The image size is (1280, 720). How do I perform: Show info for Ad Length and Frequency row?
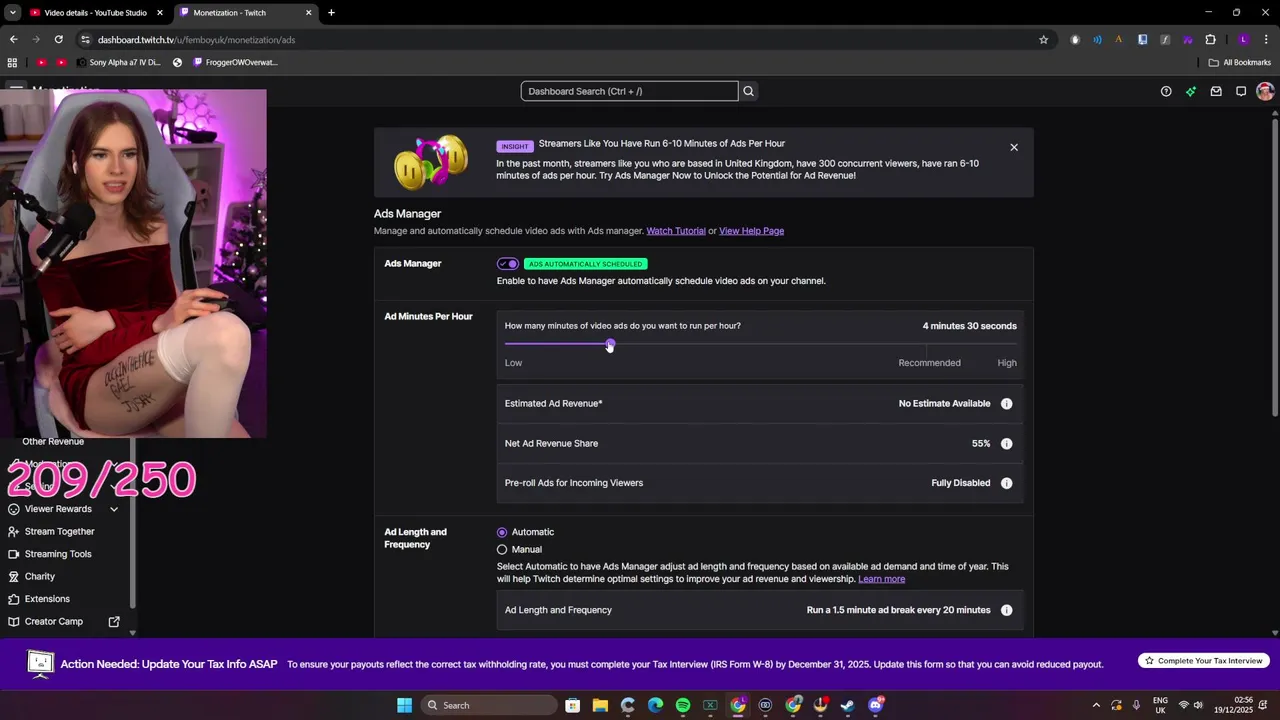click(x=1007, y=610)
